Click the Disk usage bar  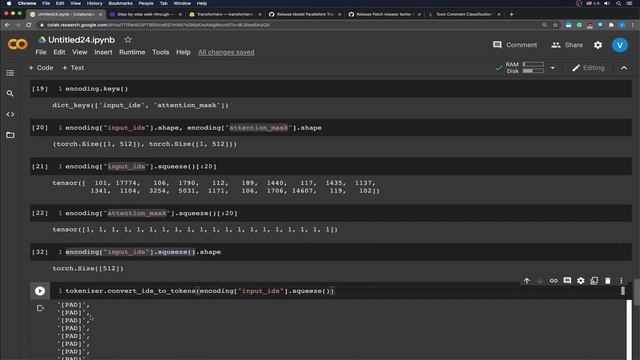click(x=533, y=71)
